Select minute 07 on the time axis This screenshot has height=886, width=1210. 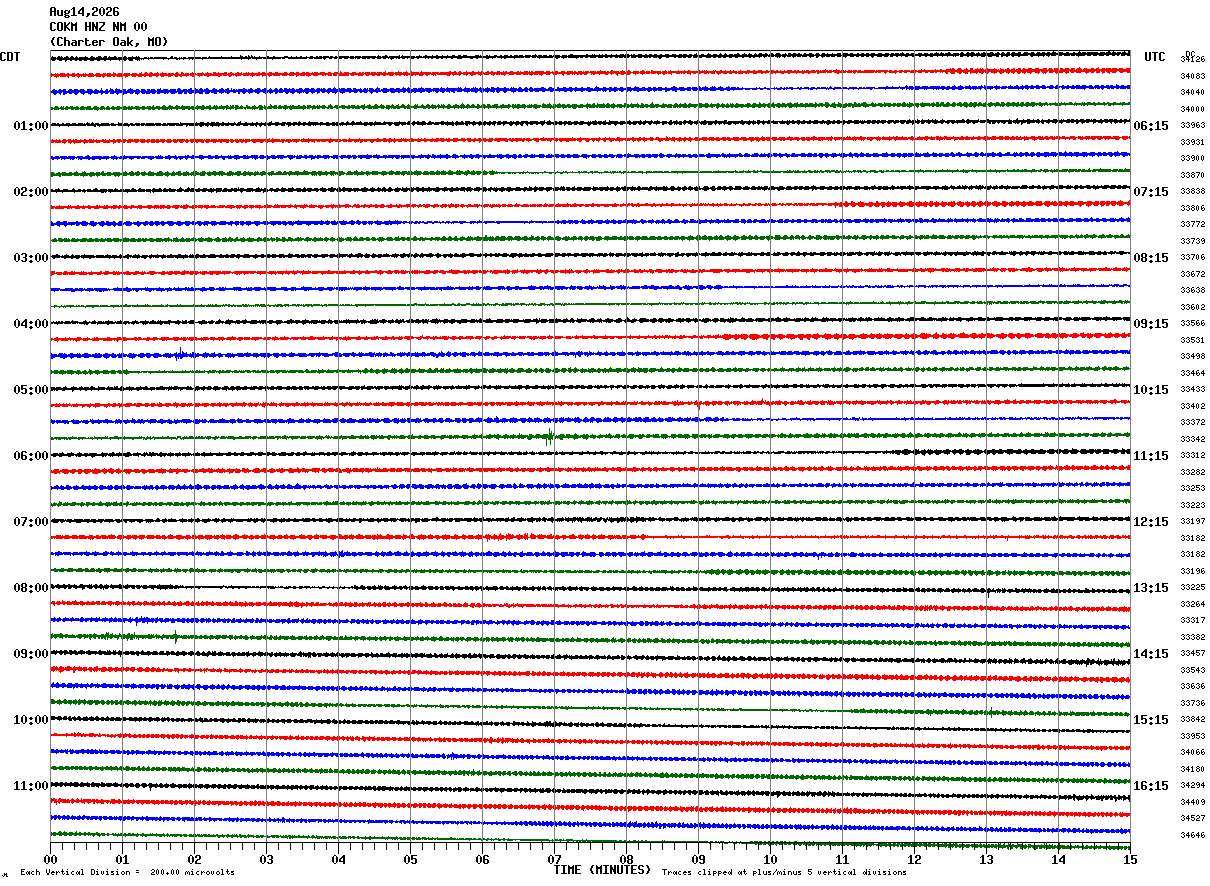pos(554,859)
